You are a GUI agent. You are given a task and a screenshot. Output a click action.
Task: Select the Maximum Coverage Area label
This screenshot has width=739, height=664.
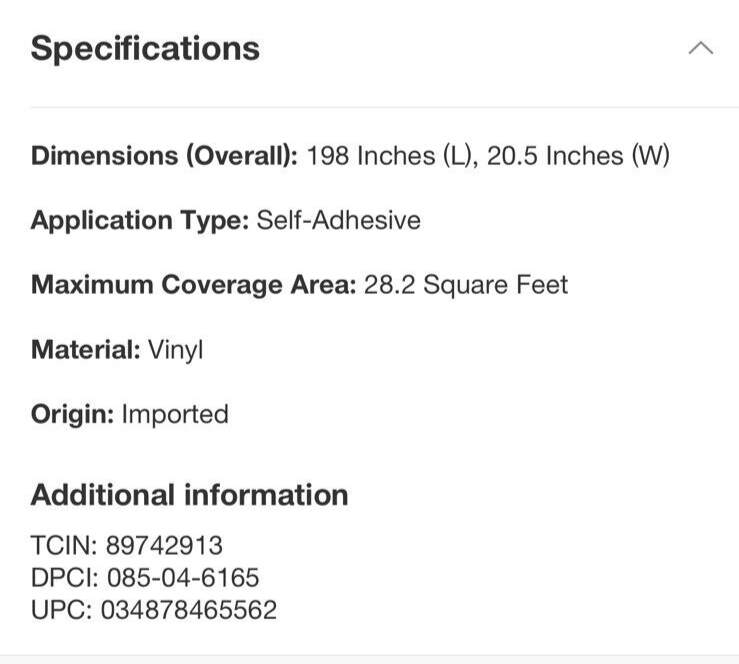coord(193,285)
